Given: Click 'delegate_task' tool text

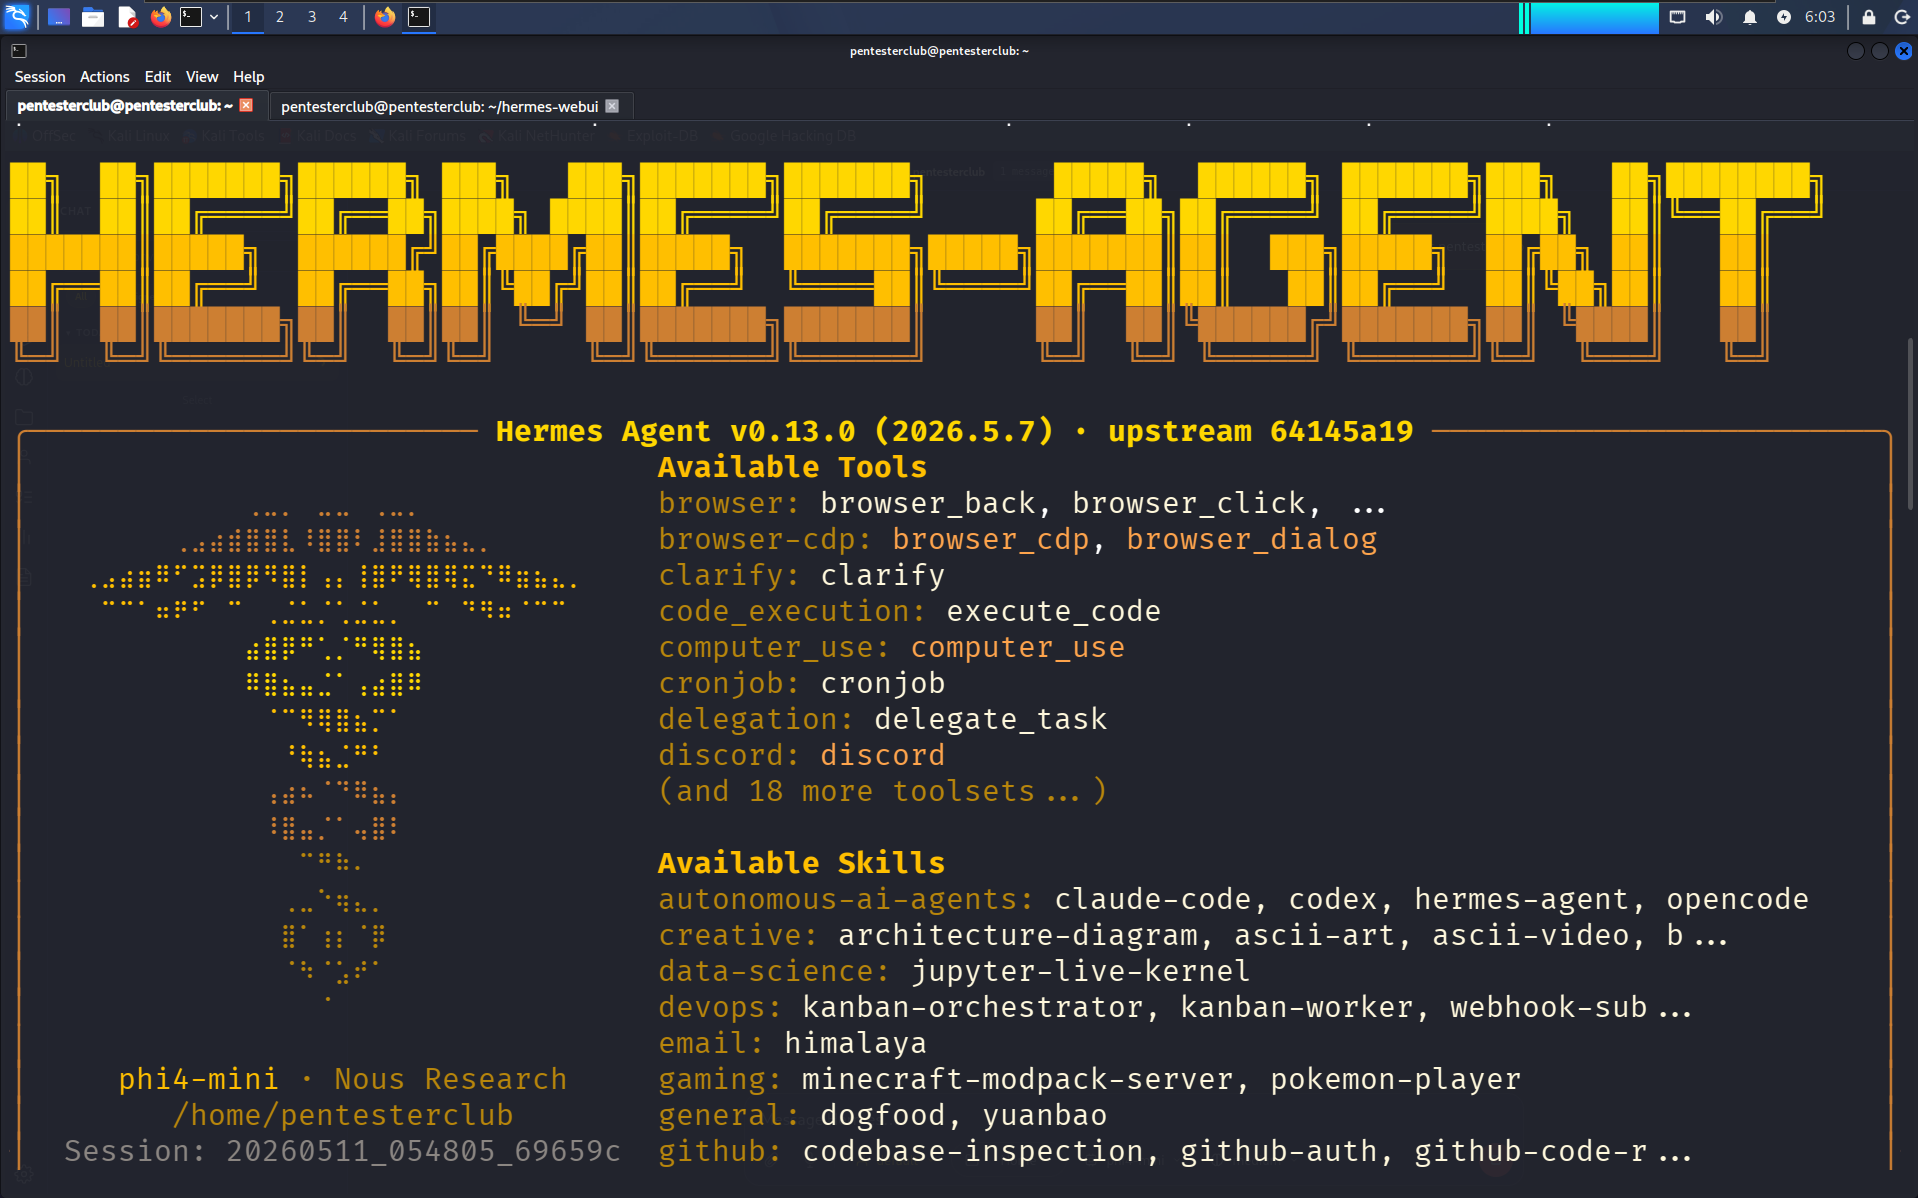Looking at the screenshot, I should (990, 719).
